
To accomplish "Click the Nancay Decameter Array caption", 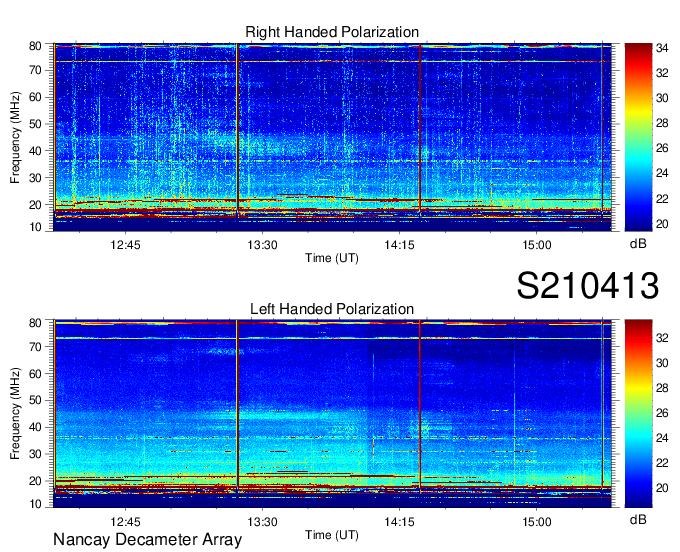I will coord(147,539).
